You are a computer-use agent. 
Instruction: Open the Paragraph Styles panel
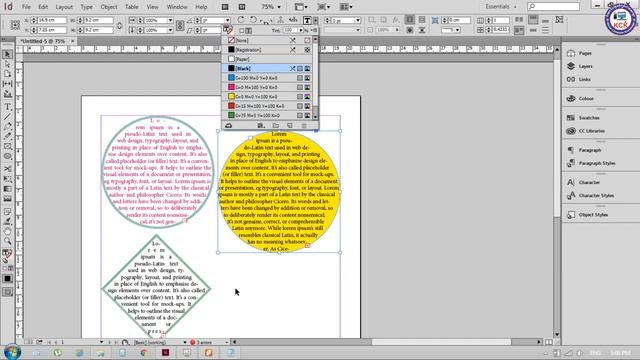(x=597, y=163)
